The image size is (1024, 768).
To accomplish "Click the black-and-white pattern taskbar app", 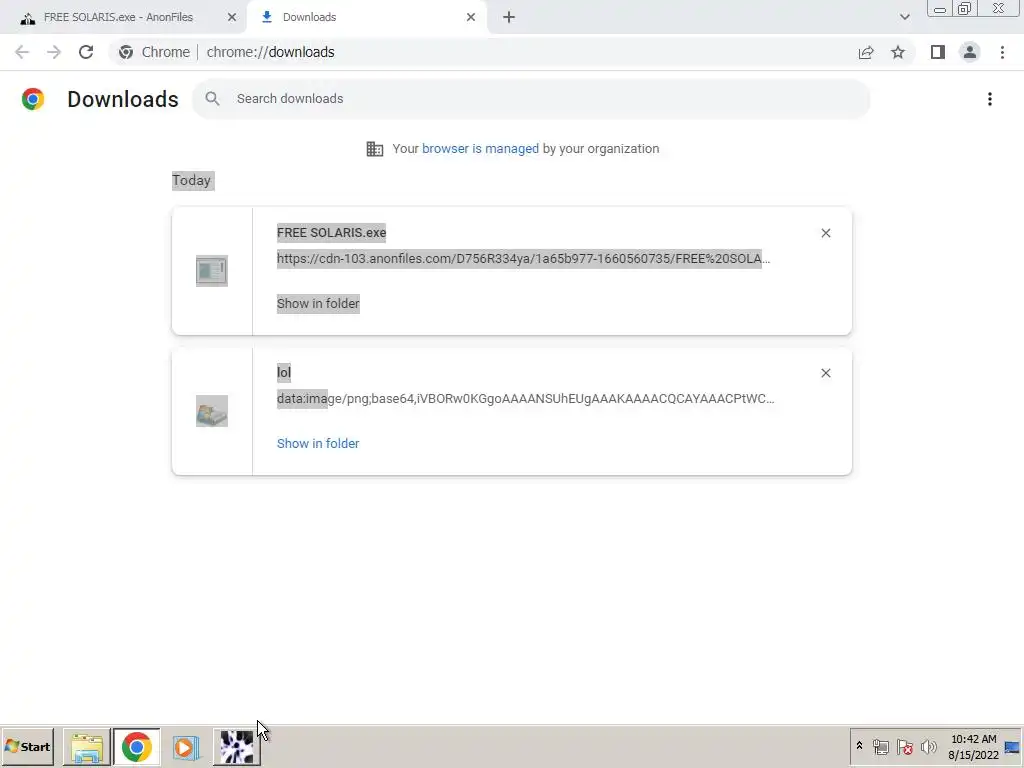I will point(236,746).
